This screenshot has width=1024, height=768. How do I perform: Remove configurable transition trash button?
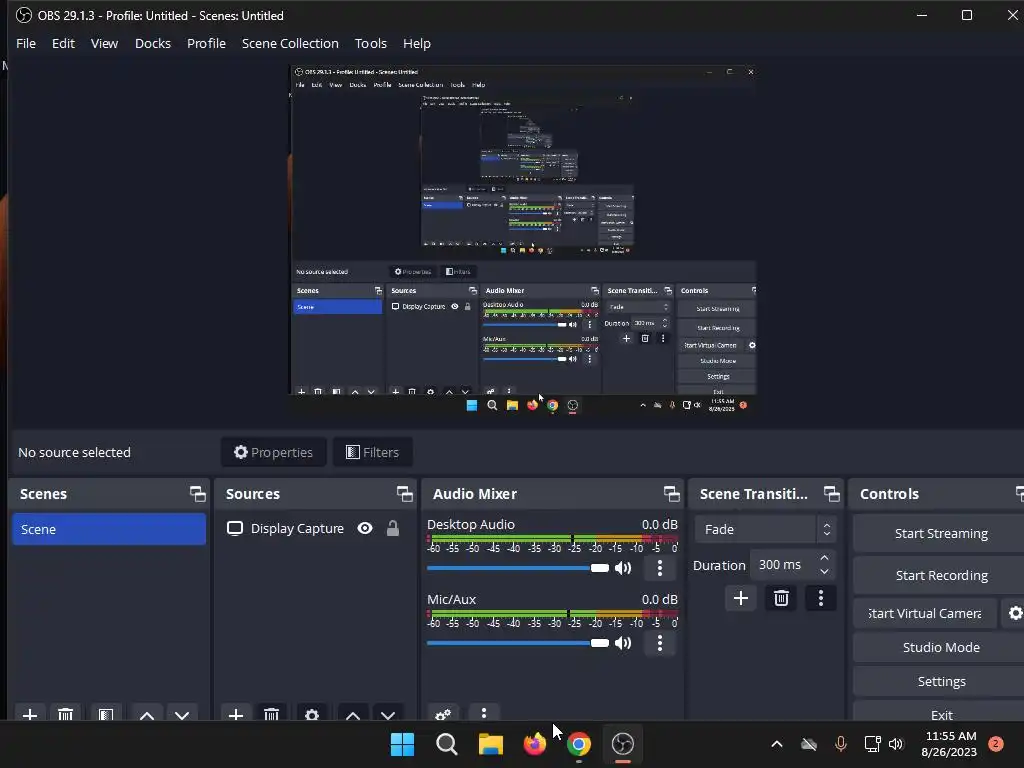[x=781, y=598]
